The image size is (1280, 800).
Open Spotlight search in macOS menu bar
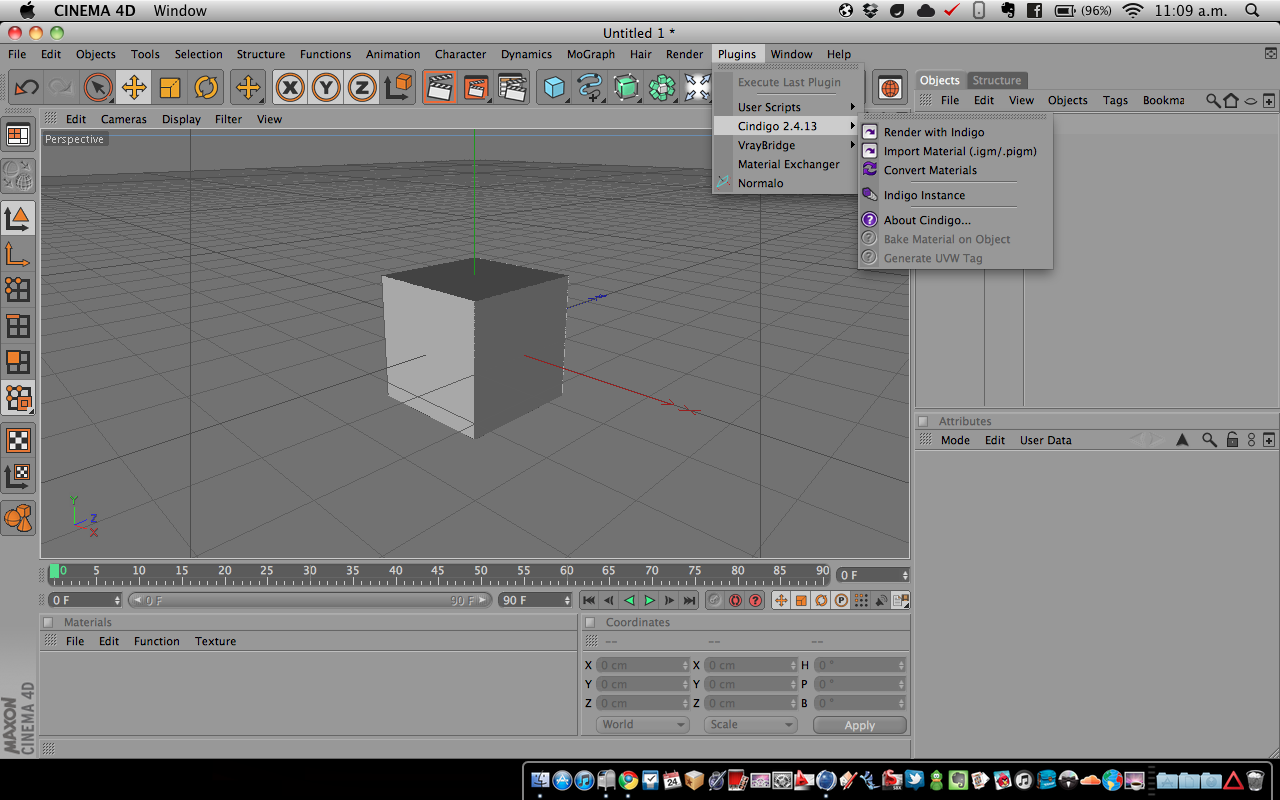[x=1252, y=11]
